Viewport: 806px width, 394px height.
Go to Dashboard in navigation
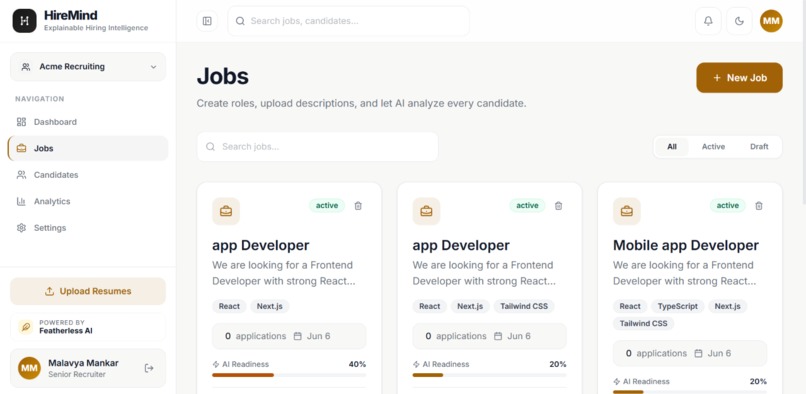pos(88,122)
